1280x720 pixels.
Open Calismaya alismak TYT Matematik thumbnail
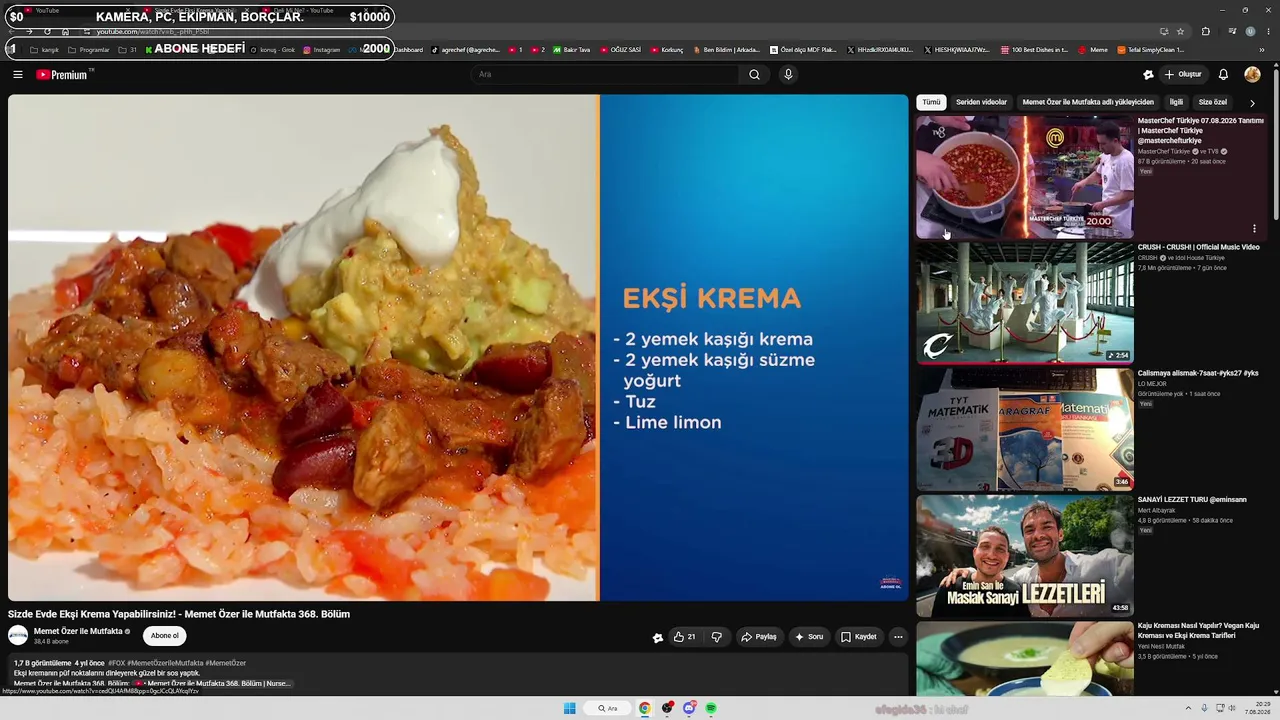pos(1025,430)
